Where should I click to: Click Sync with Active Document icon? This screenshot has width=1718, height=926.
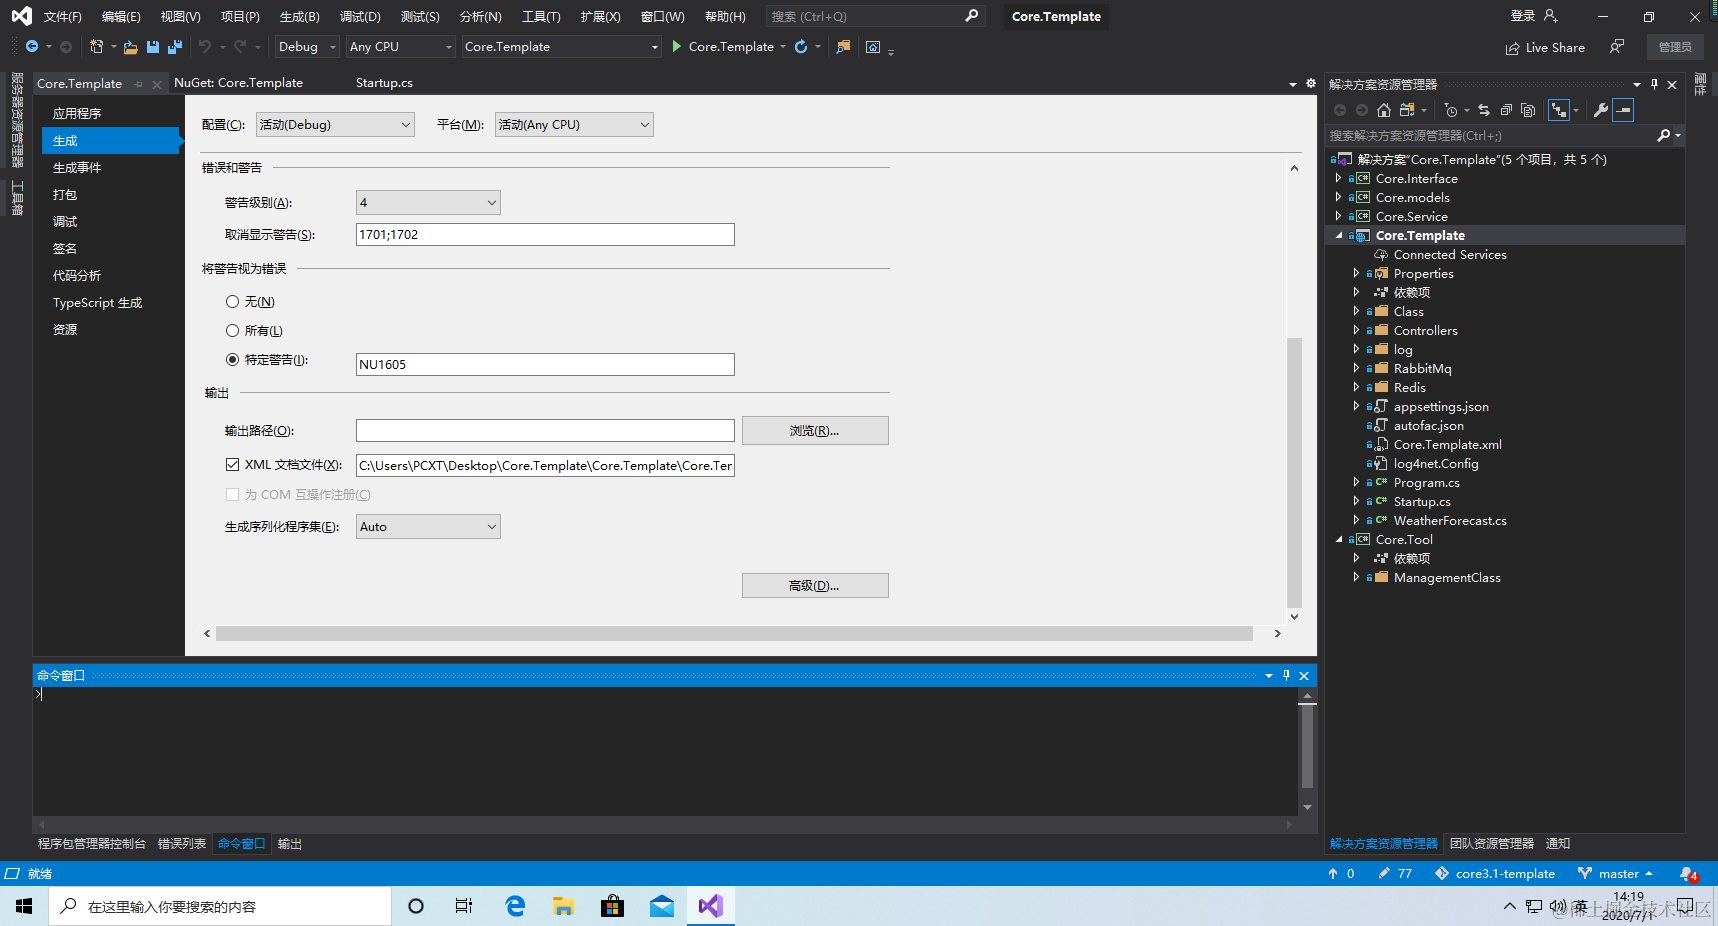[1484, 110]
